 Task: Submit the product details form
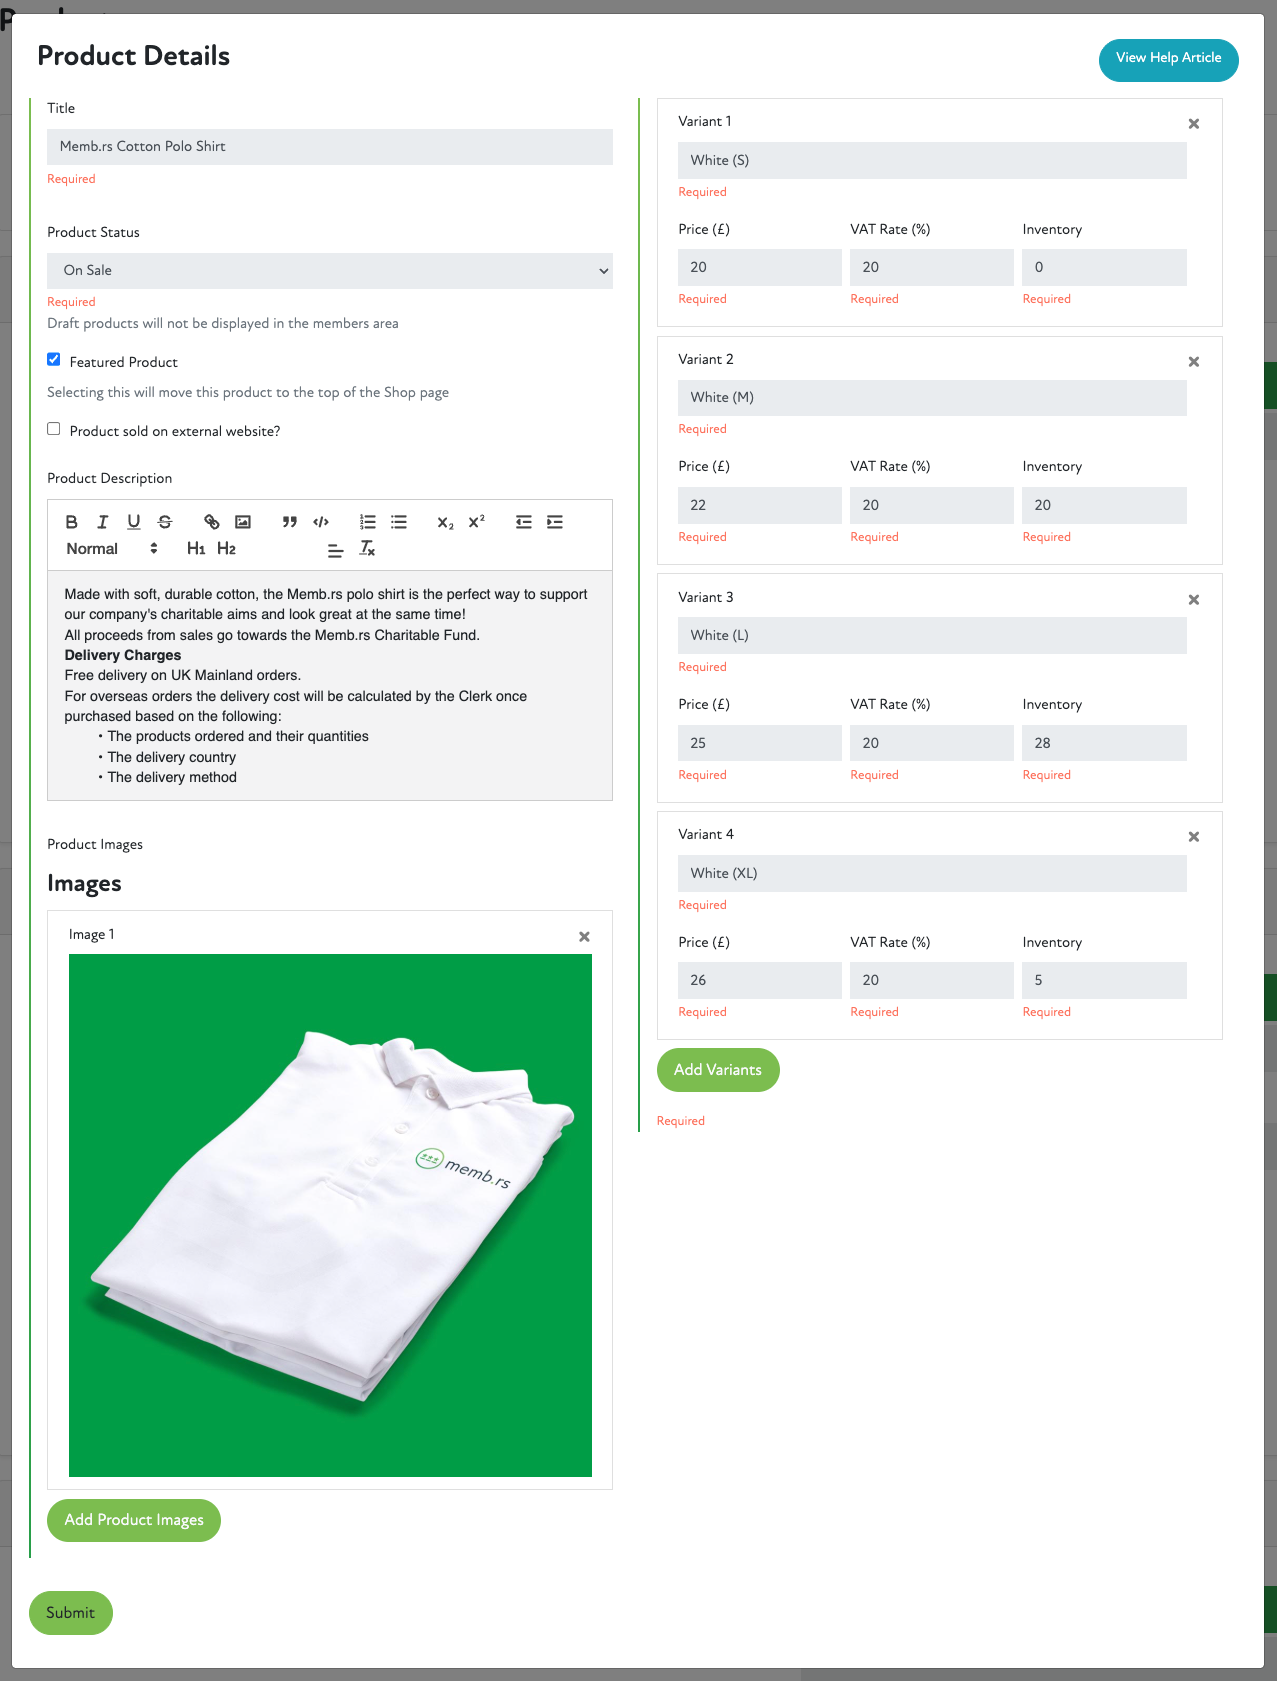pos(70,1613)
